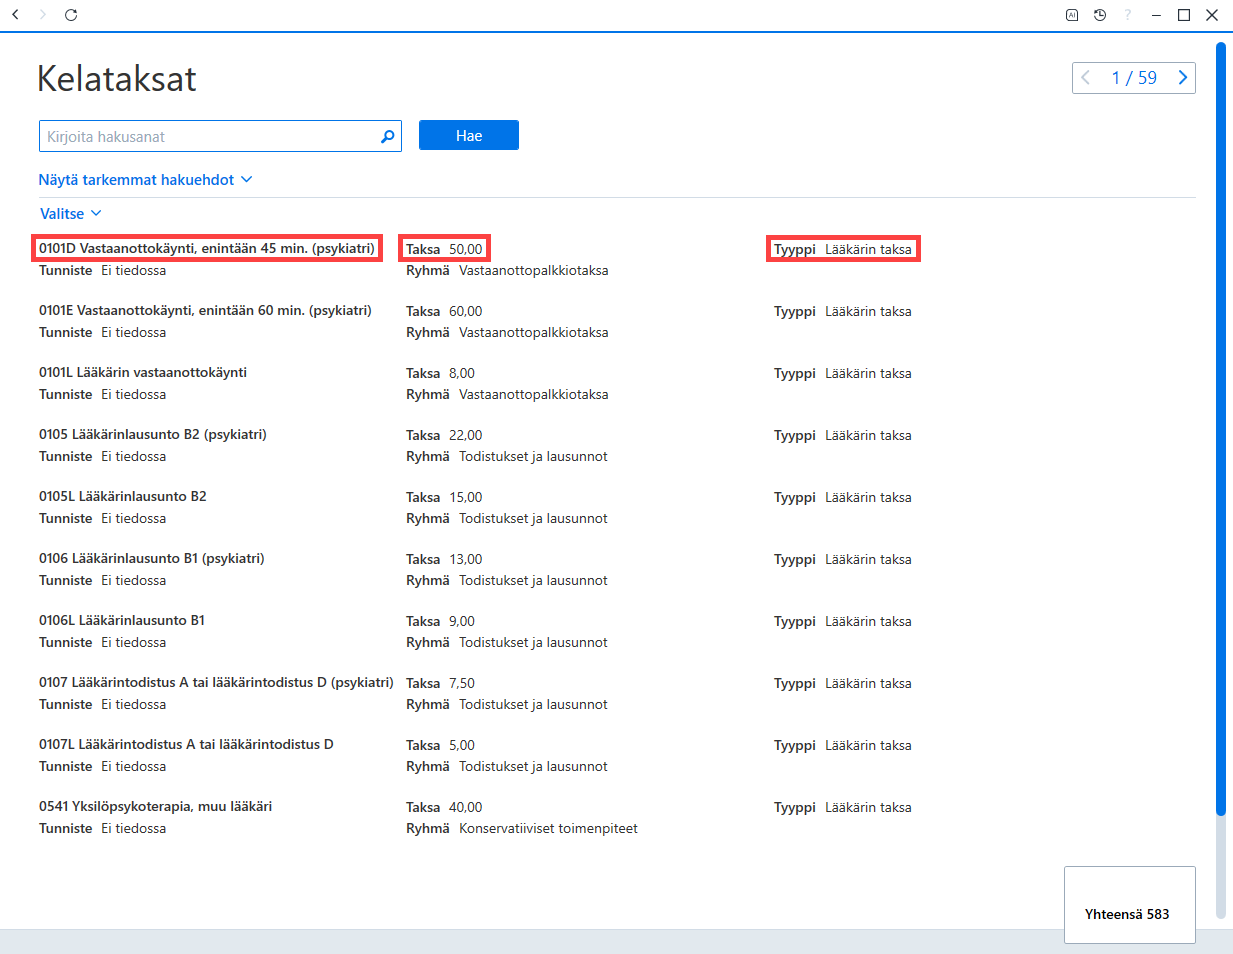Close the Kelataksat window
1233x954 pixels.
(1212, 15)
